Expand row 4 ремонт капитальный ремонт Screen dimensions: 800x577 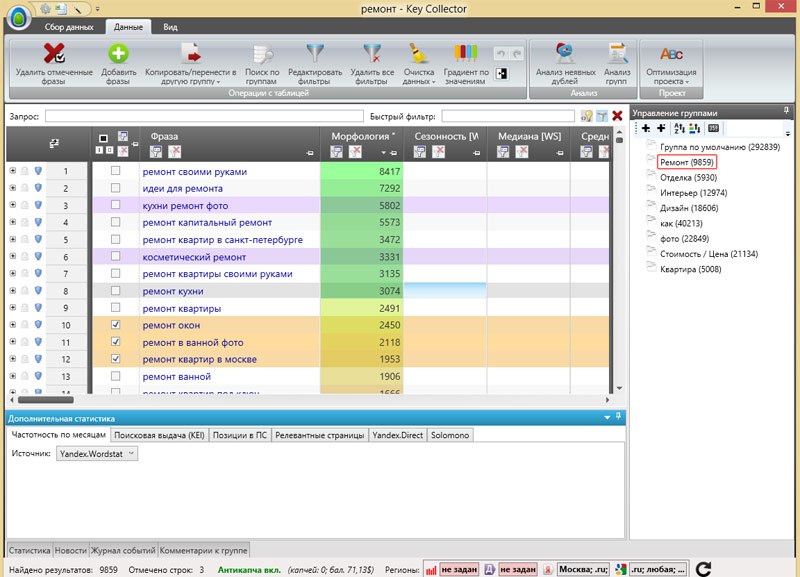(13, 222)
